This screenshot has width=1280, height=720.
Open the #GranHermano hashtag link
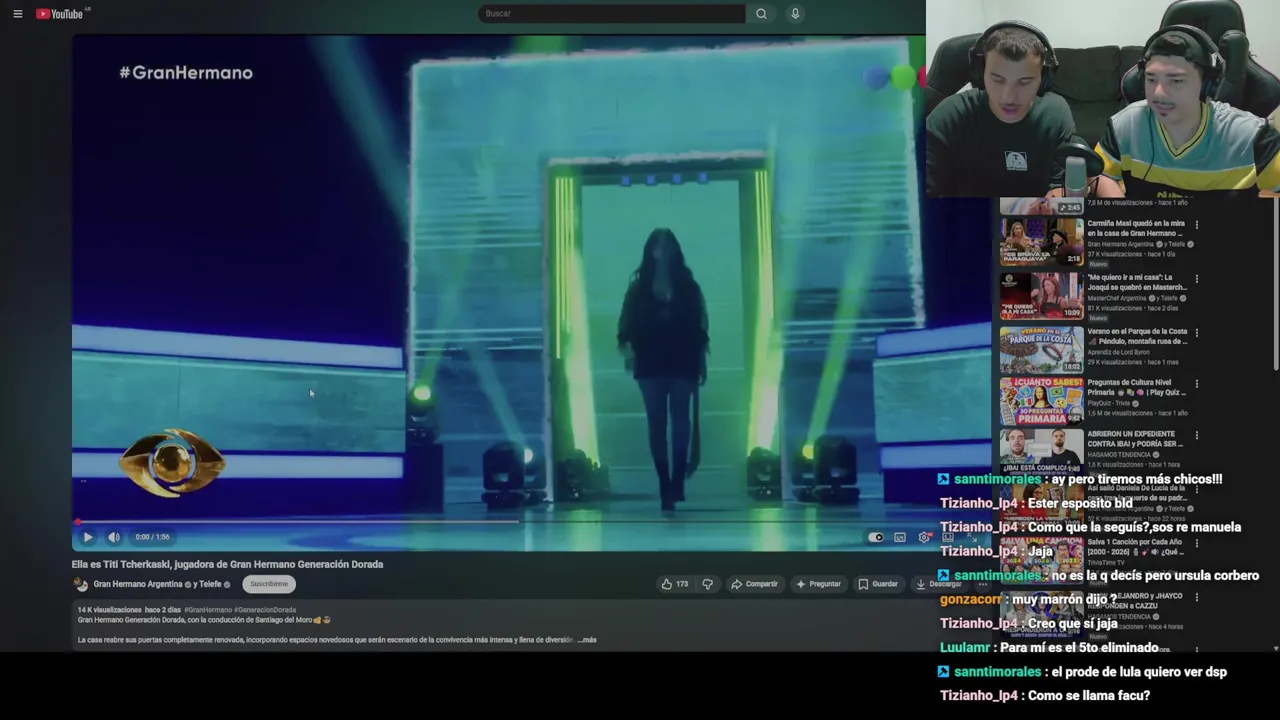coord(208,610)
